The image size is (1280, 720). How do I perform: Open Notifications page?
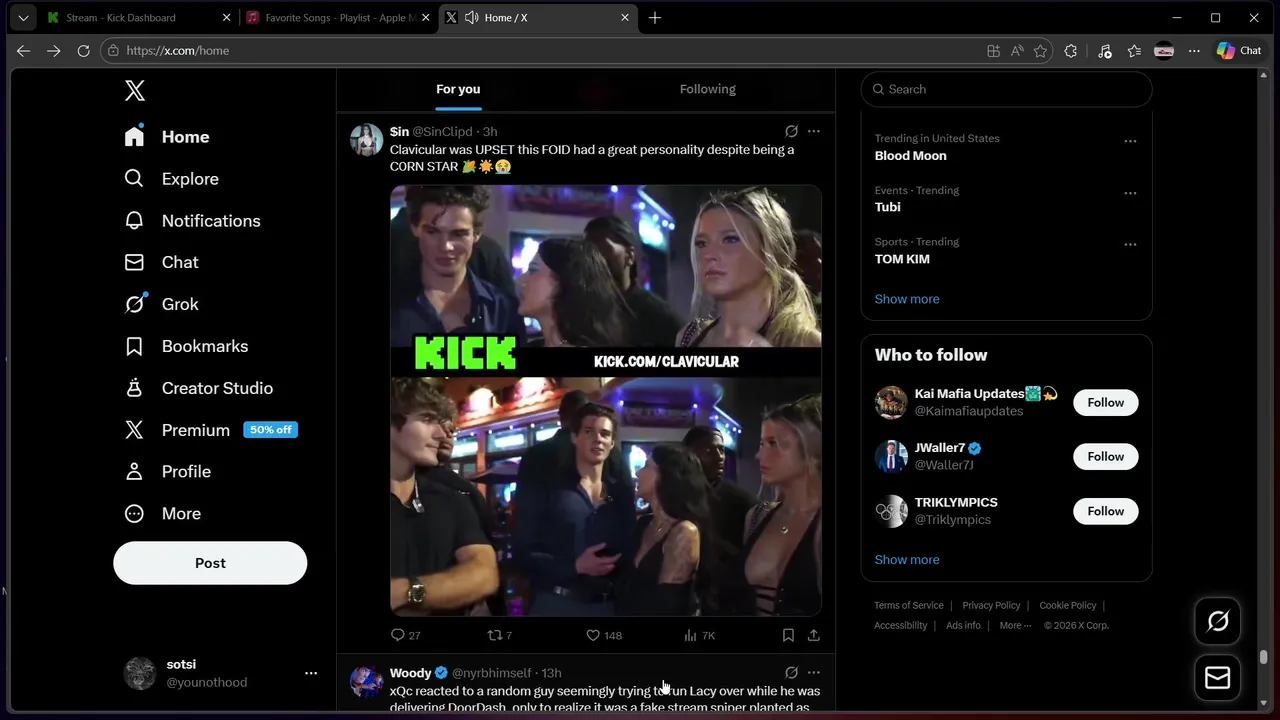(x=192, y=221)
